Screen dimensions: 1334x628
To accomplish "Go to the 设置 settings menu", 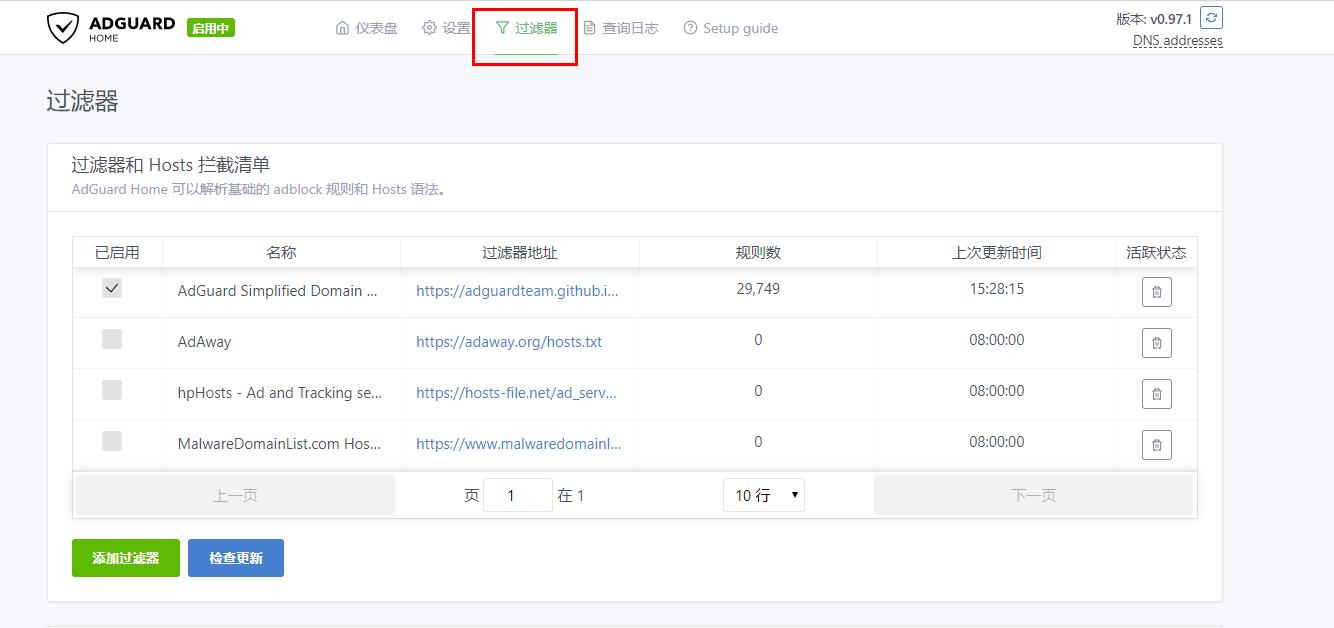I will [446, 28].
